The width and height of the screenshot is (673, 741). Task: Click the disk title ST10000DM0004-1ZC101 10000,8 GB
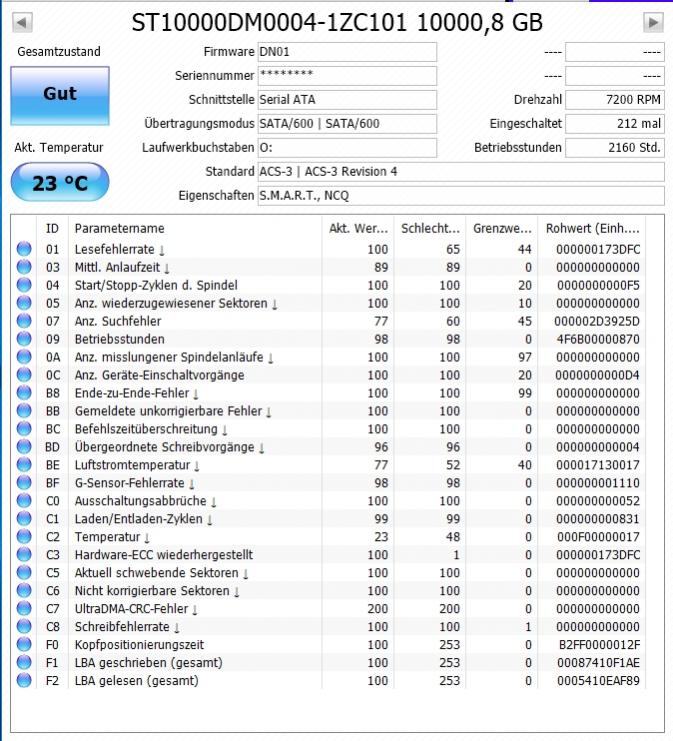point(337,22)
